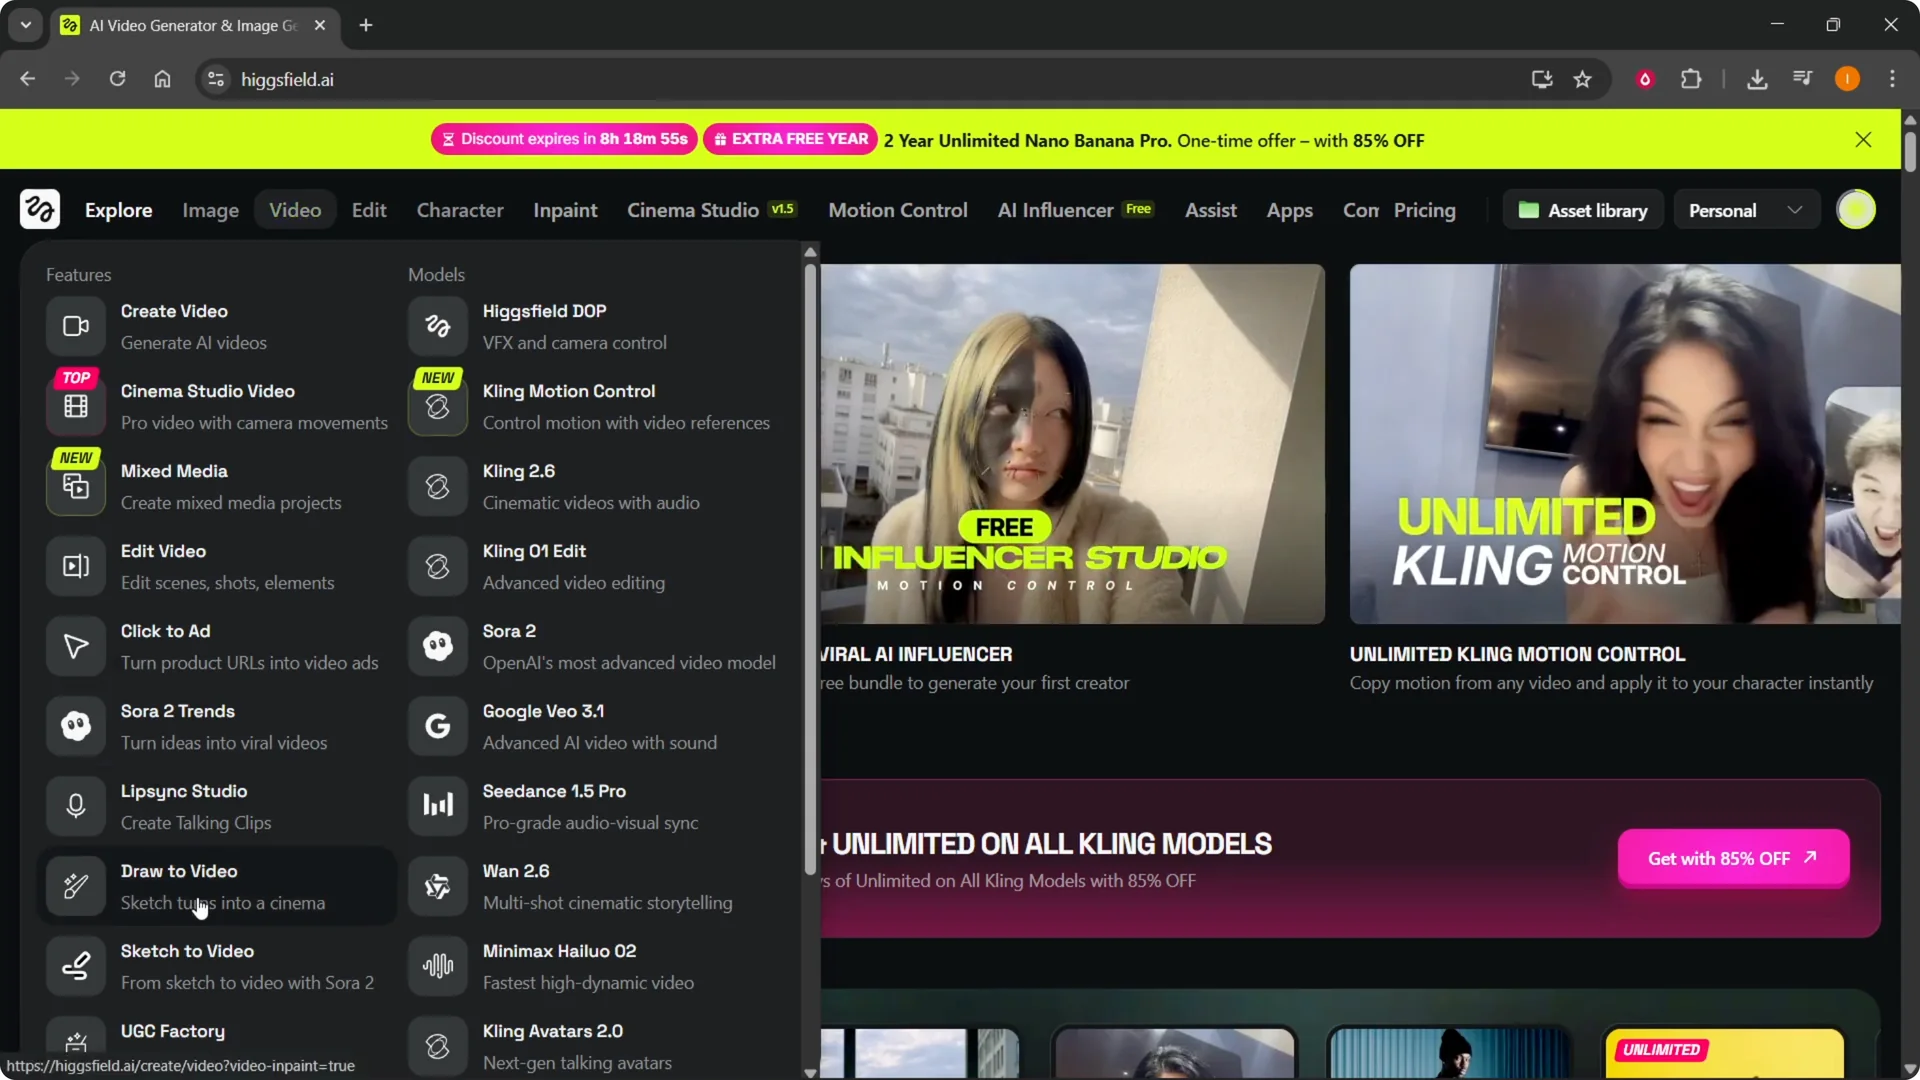Switch to the Image tab
This screenshot has height=1080, width=1920.
coord(210,210)
